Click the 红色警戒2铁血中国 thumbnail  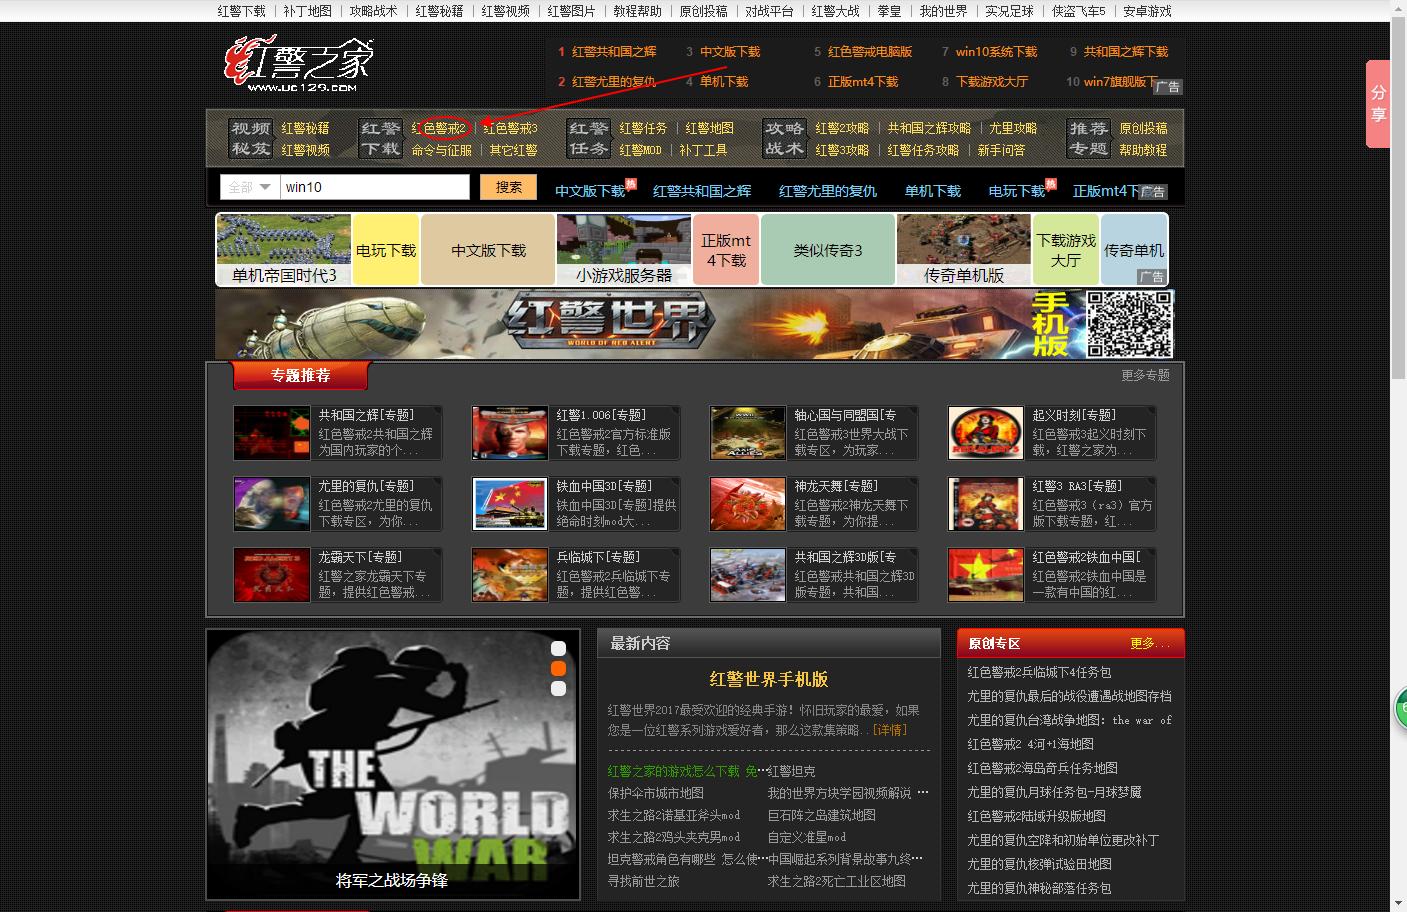tap(986, 575)
